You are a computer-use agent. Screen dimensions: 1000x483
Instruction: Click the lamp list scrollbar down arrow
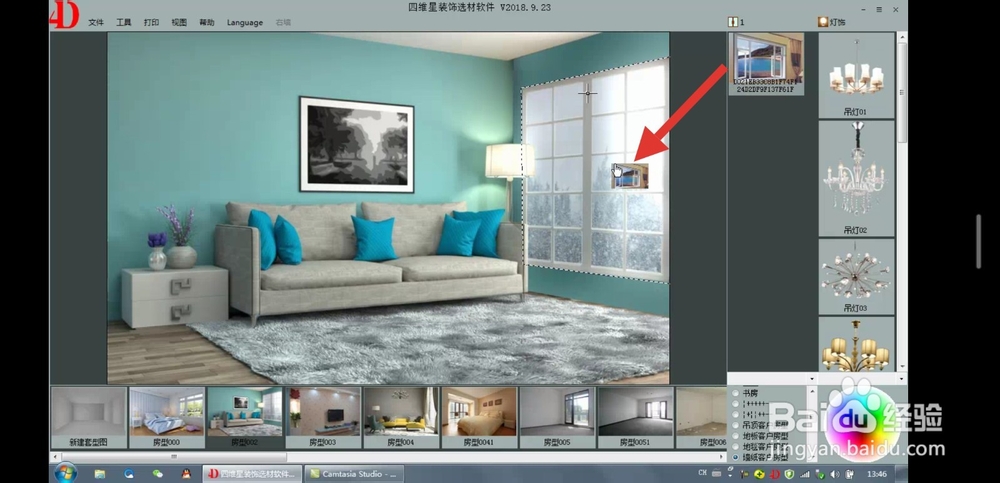click(902, 368)
